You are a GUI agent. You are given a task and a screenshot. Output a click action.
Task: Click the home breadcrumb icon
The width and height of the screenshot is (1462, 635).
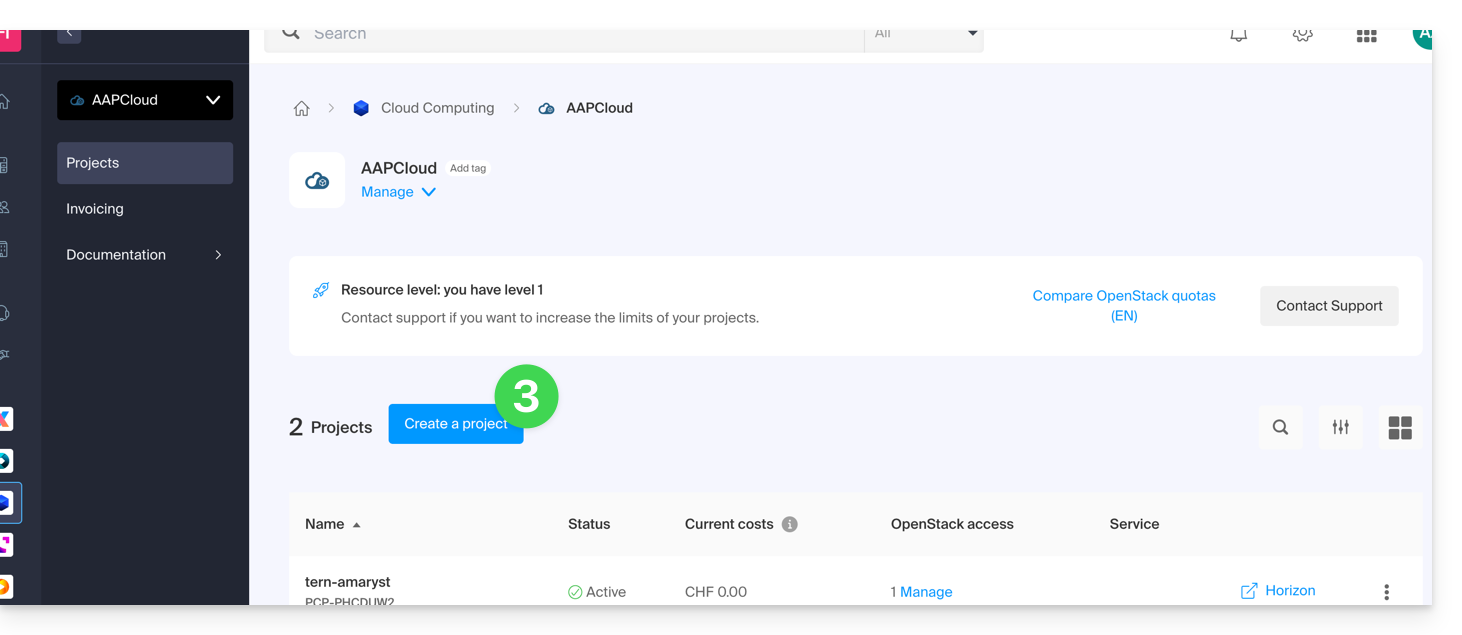coord(301,109)
